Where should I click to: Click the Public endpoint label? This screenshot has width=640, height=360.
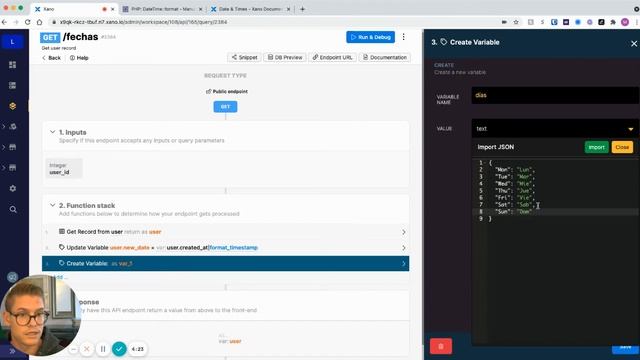(227, 91)
